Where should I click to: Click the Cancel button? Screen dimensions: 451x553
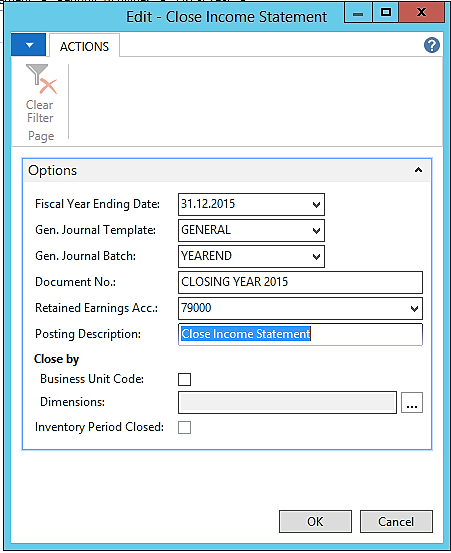(x=396, y=521)
